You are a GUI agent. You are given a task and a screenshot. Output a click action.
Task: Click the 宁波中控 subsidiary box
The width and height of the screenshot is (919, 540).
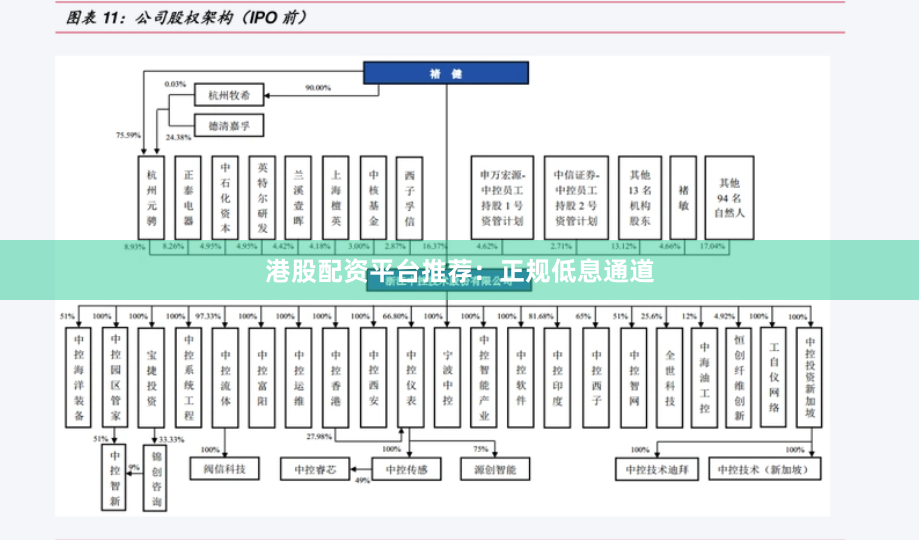point(447,377)
